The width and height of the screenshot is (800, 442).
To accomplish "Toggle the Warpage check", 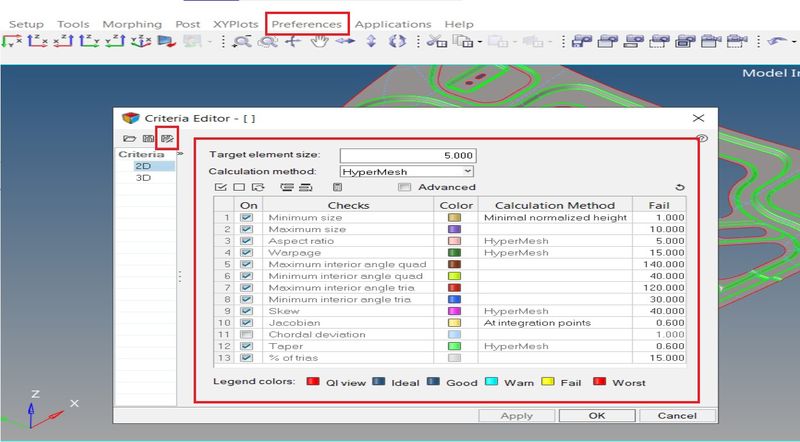I will pos(247,253).
